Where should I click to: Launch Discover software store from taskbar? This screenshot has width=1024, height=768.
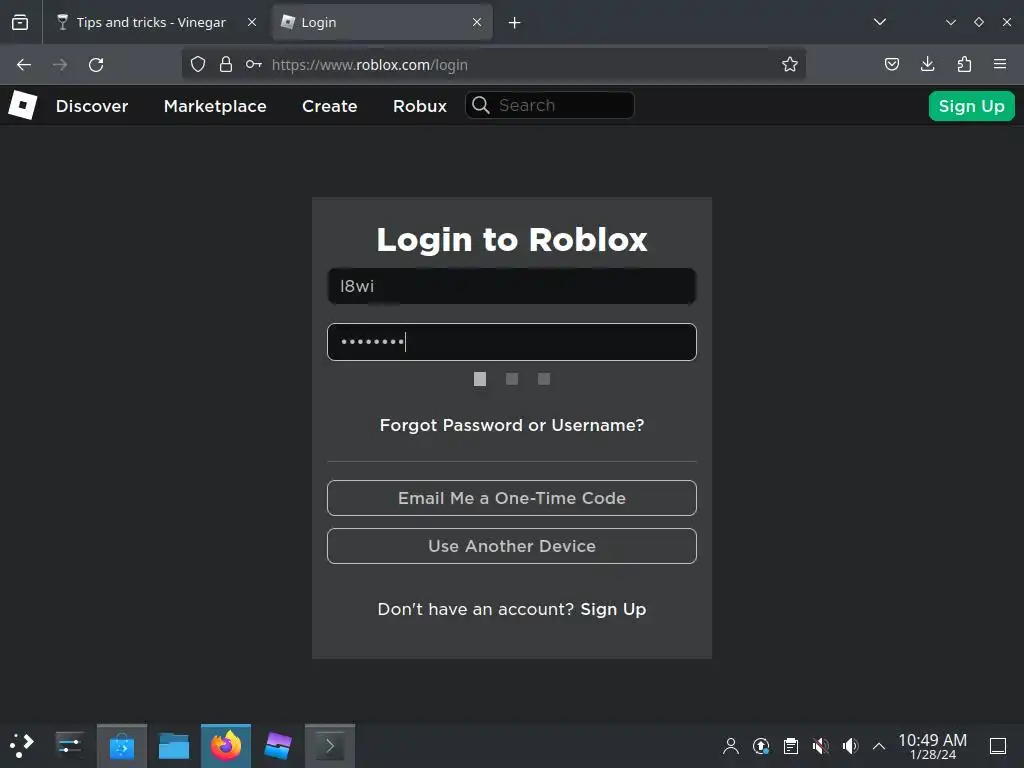click(122, 746)
